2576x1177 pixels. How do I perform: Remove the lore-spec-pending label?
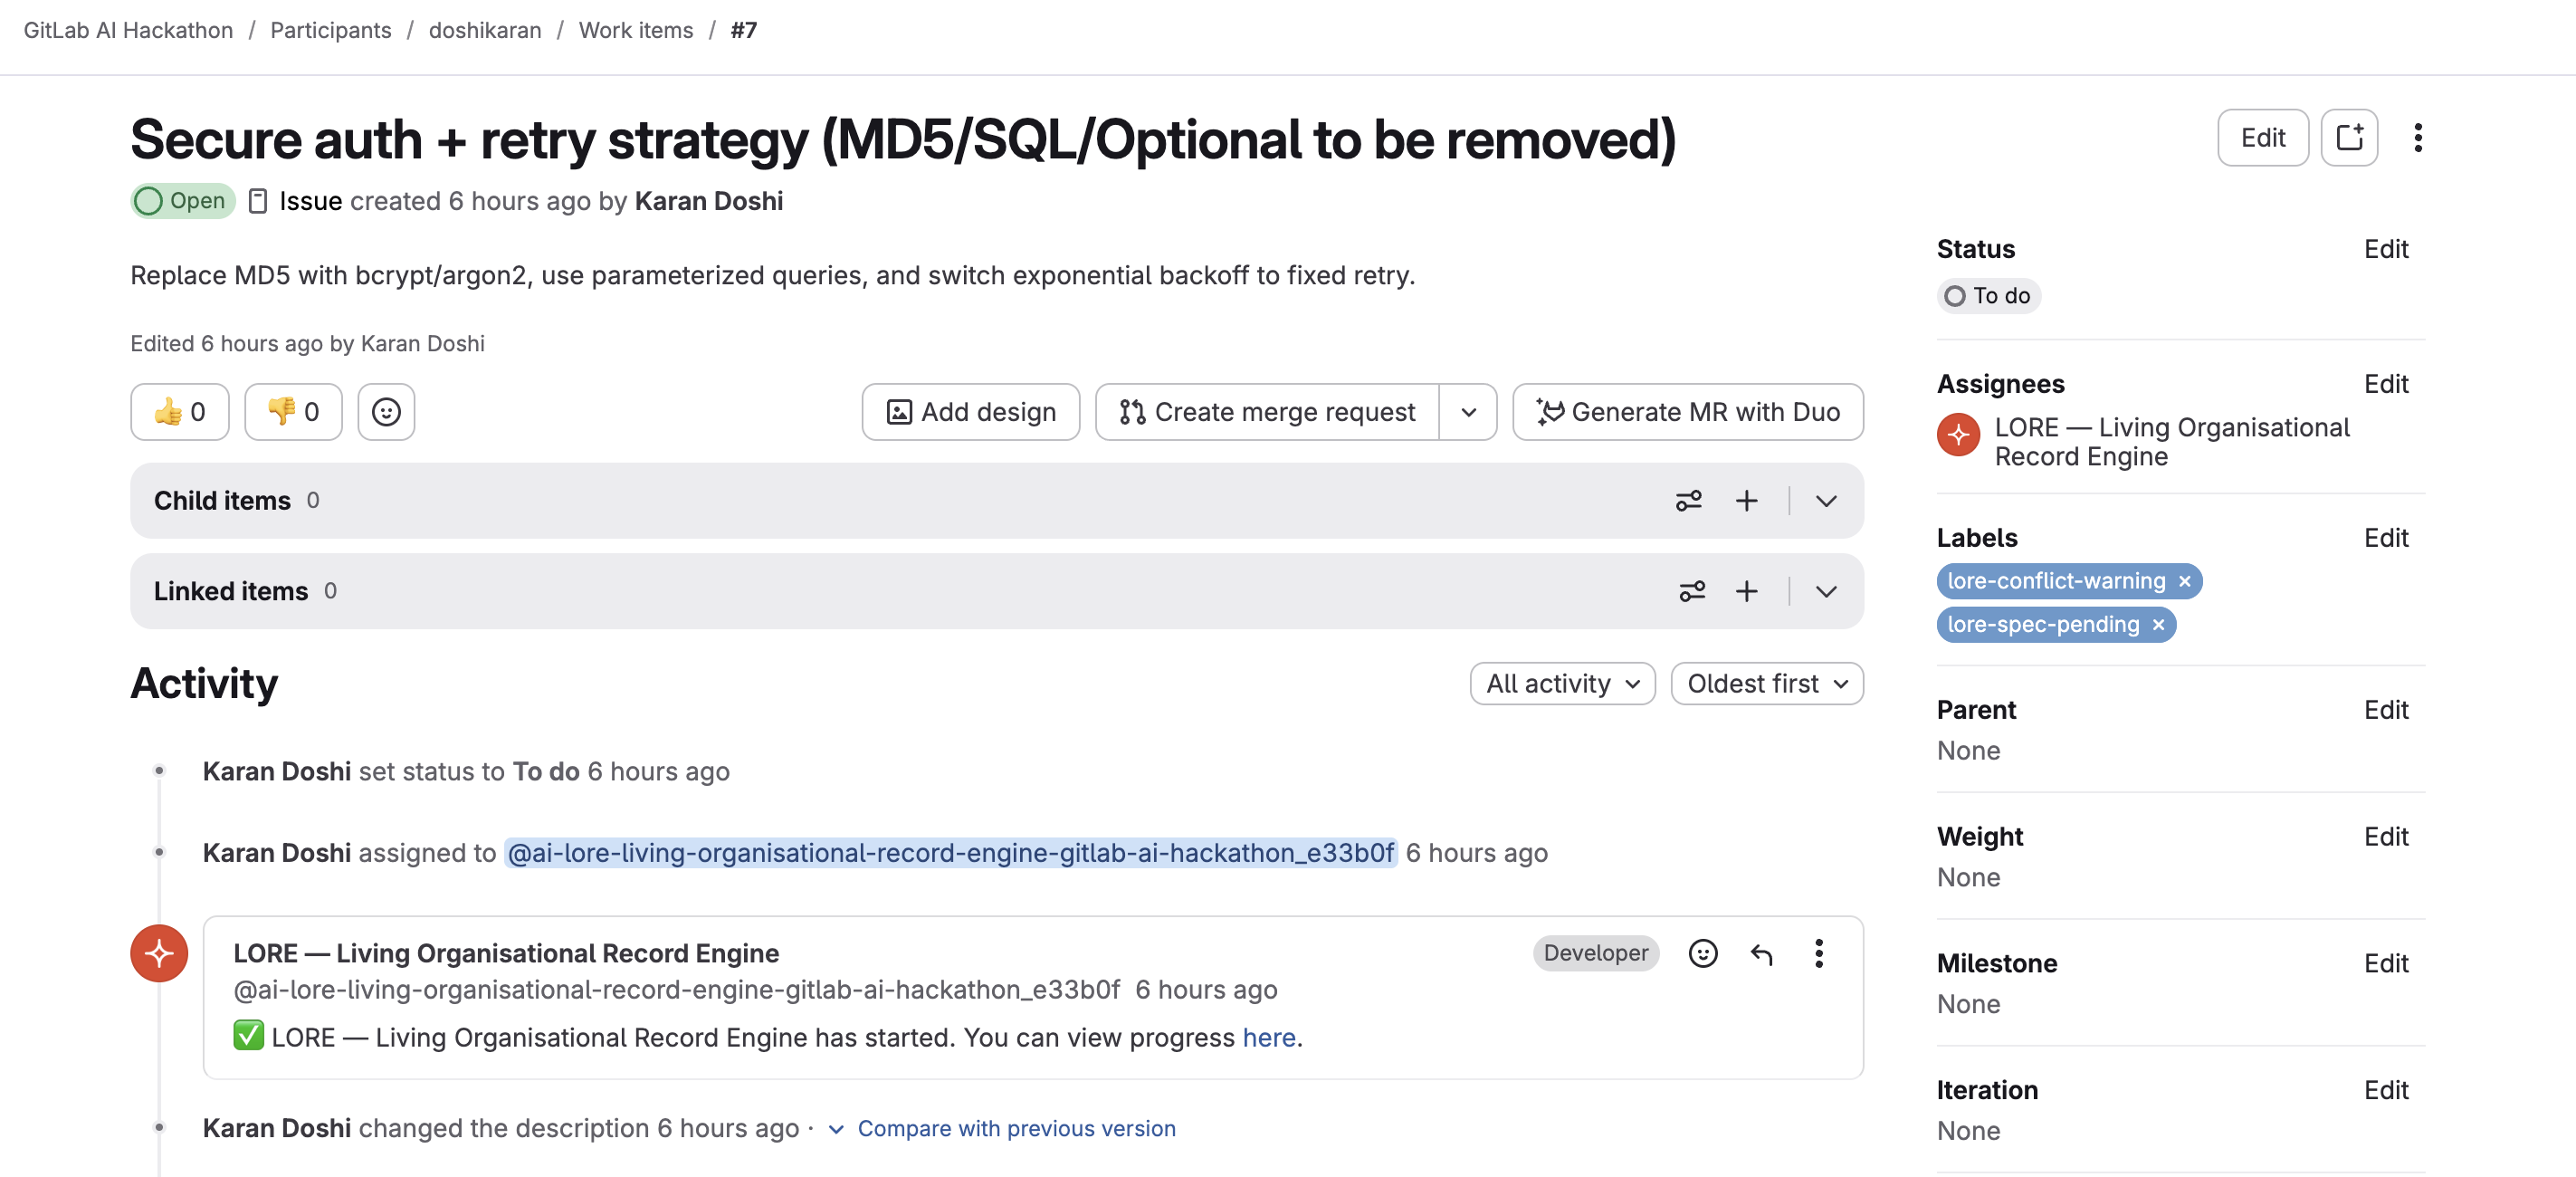(2158, 625)
